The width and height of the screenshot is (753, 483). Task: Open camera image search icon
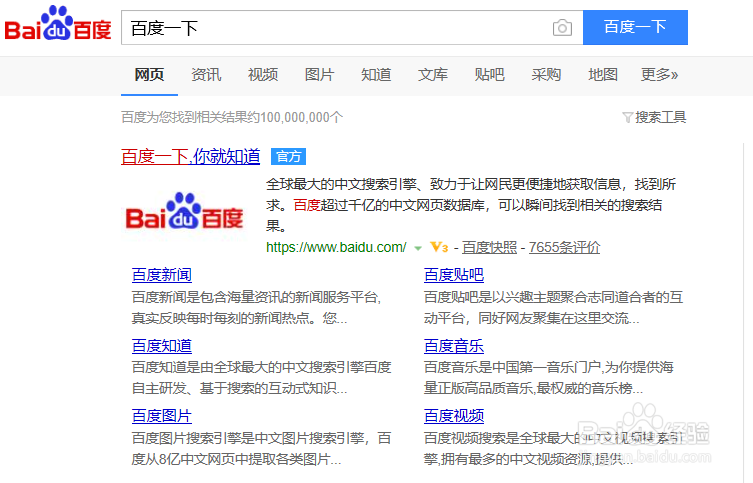click(562, 28)
